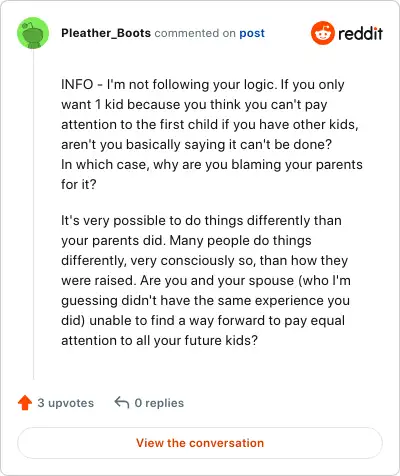Click 'View the conversation' button
This screenshot has width=400, height=476.
(200, 443)
